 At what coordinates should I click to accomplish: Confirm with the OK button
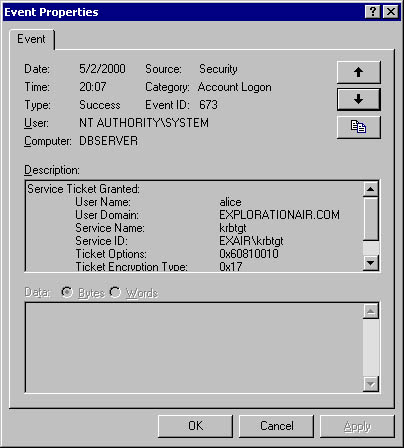(195, 426)
